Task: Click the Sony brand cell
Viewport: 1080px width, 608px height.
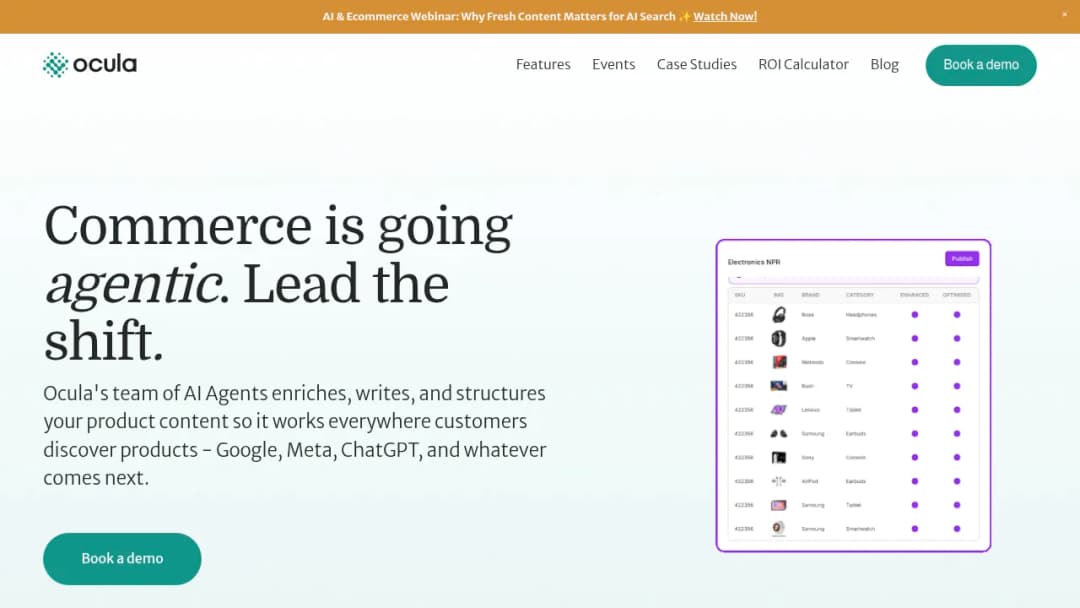Action: (x=807, y=457)
